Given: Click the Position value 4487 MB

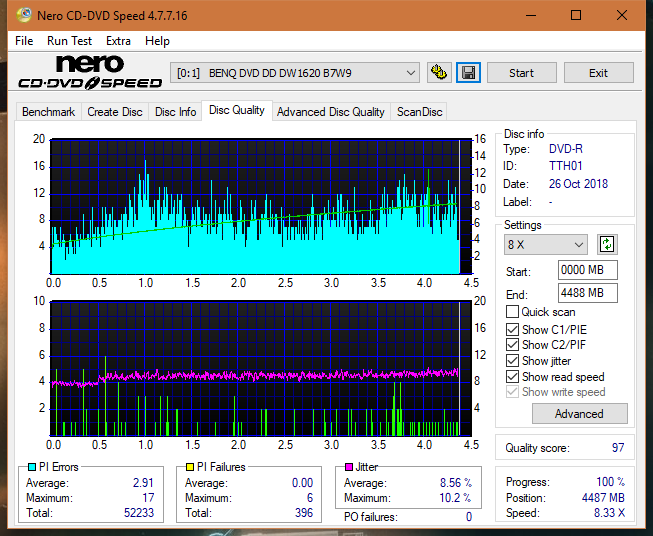Looking at the screenshot, I should (603, 498).
